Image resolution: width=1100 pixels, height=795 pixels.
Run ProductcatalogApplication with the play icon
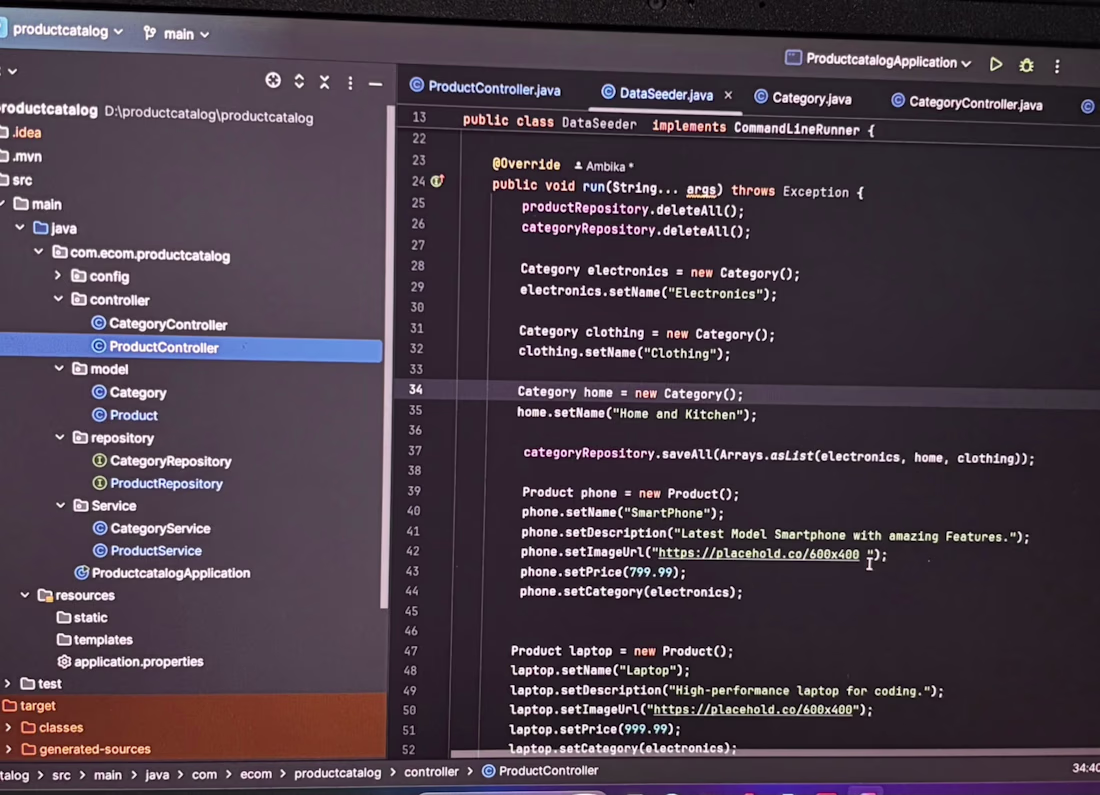coord(996,65)
